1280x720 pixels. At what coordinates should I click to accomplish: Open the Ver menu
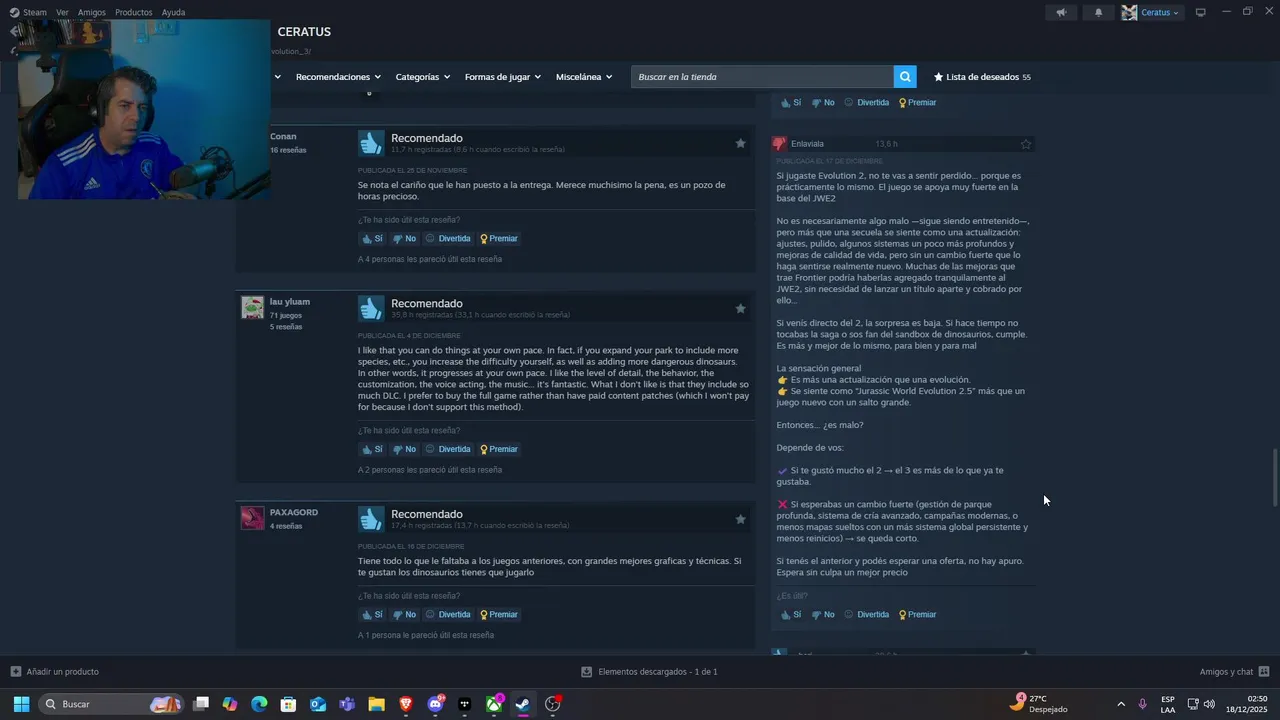click(62, 13)
